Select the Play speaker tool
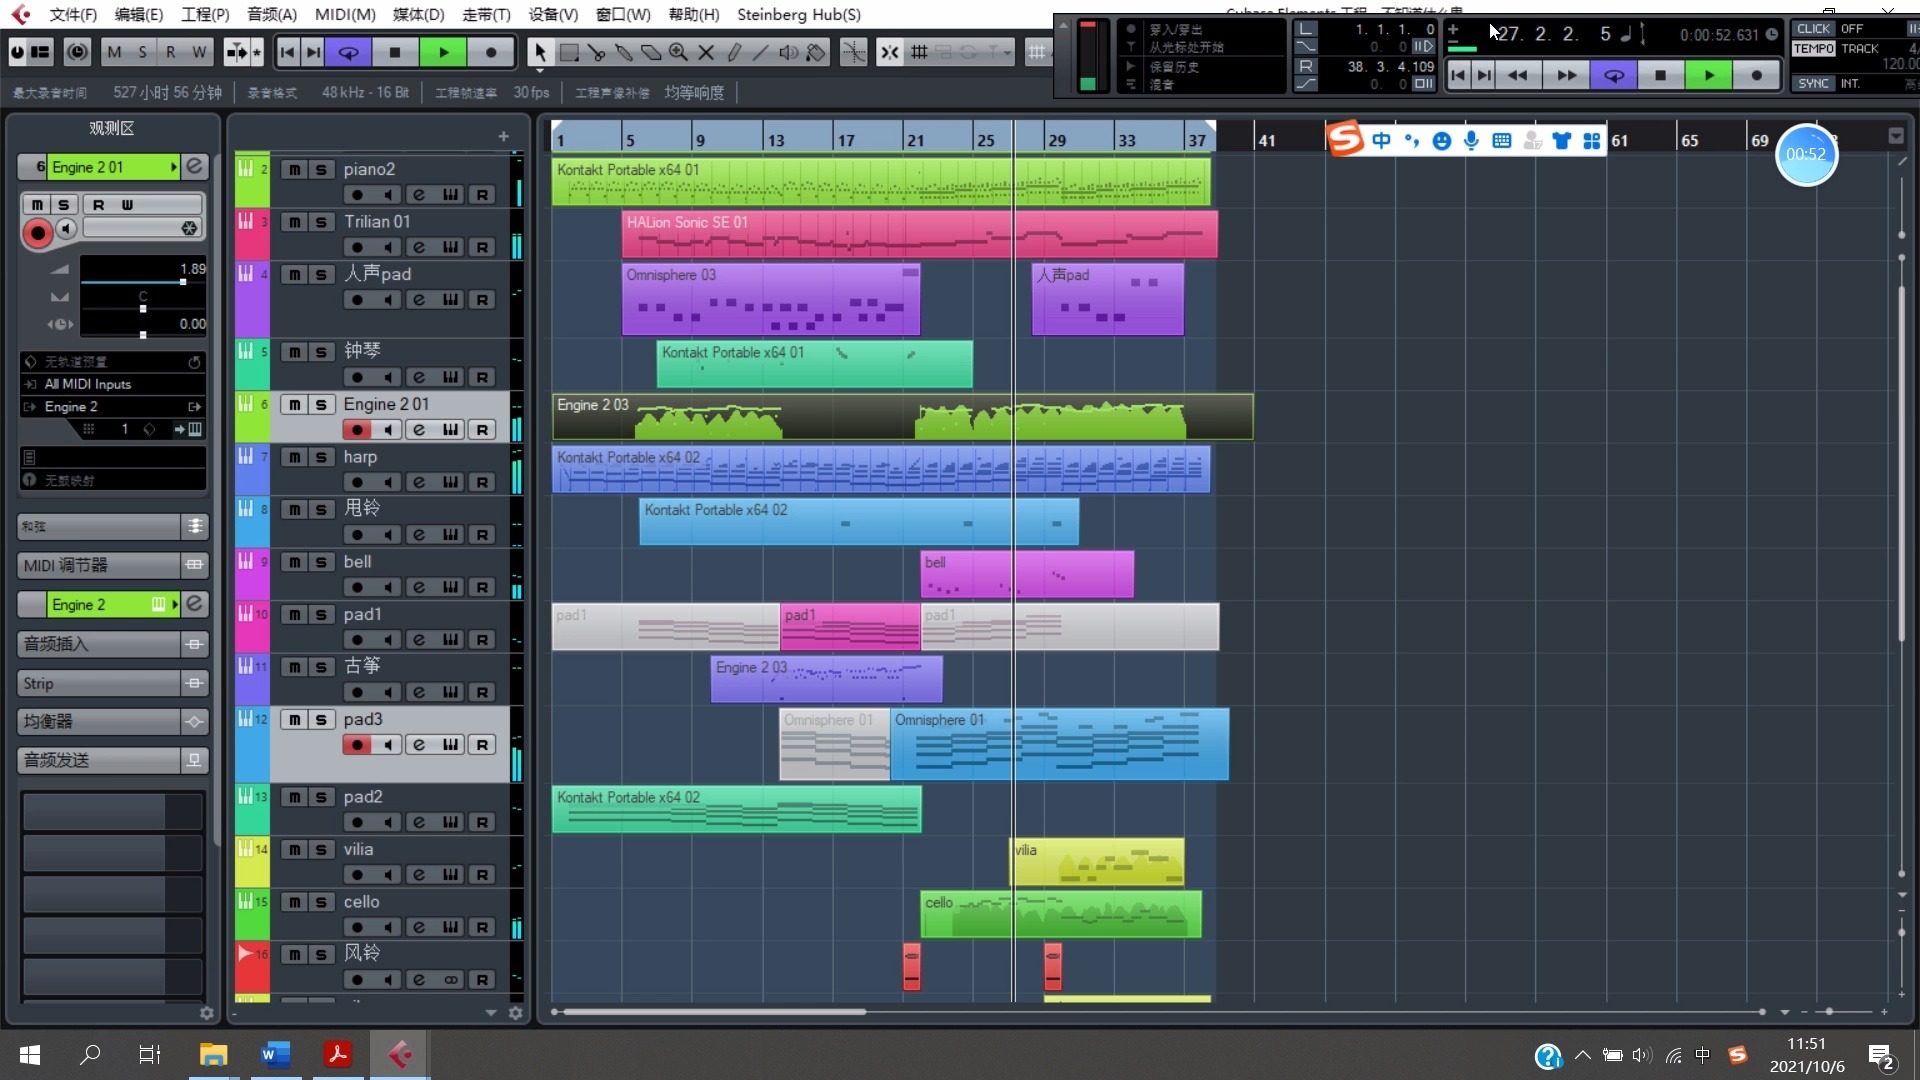The image size is (1920, 1080). (x=789, y=53)
